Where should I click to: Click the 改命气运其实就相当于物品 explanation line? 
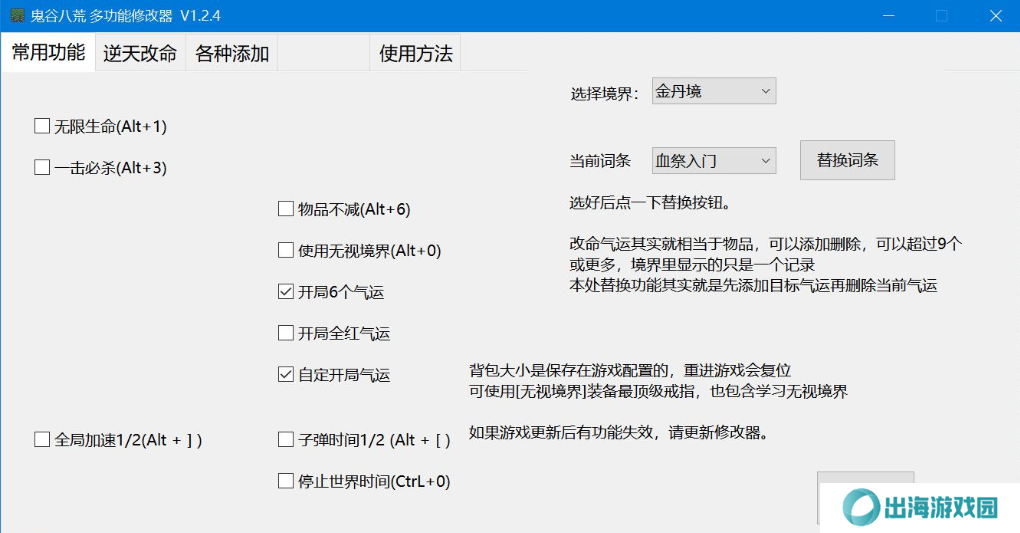[x=766, y=244]
